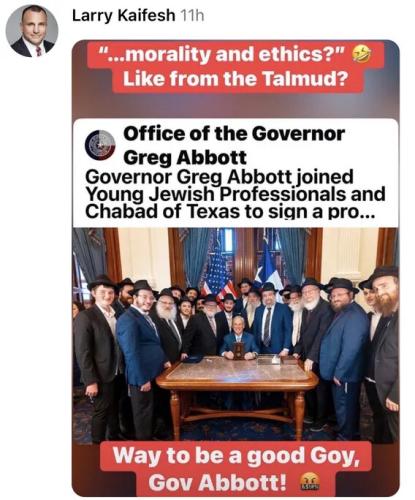
Task: Click the patterned carpet under the table
Action: (237, 430)
